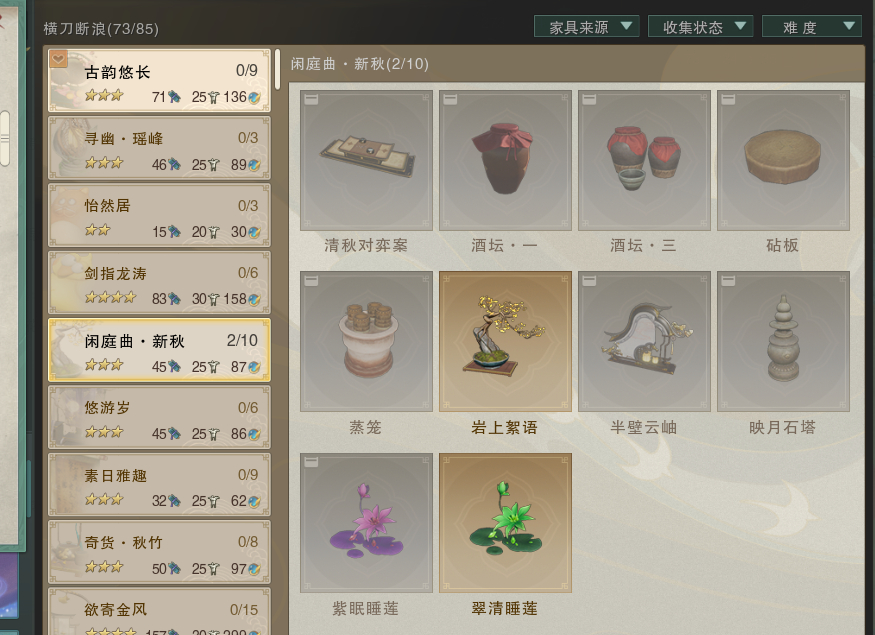The width and height of the screenshot is (875, 635).
Task: Open the 家具来源 dropdown filter
Action: [586, 27]
